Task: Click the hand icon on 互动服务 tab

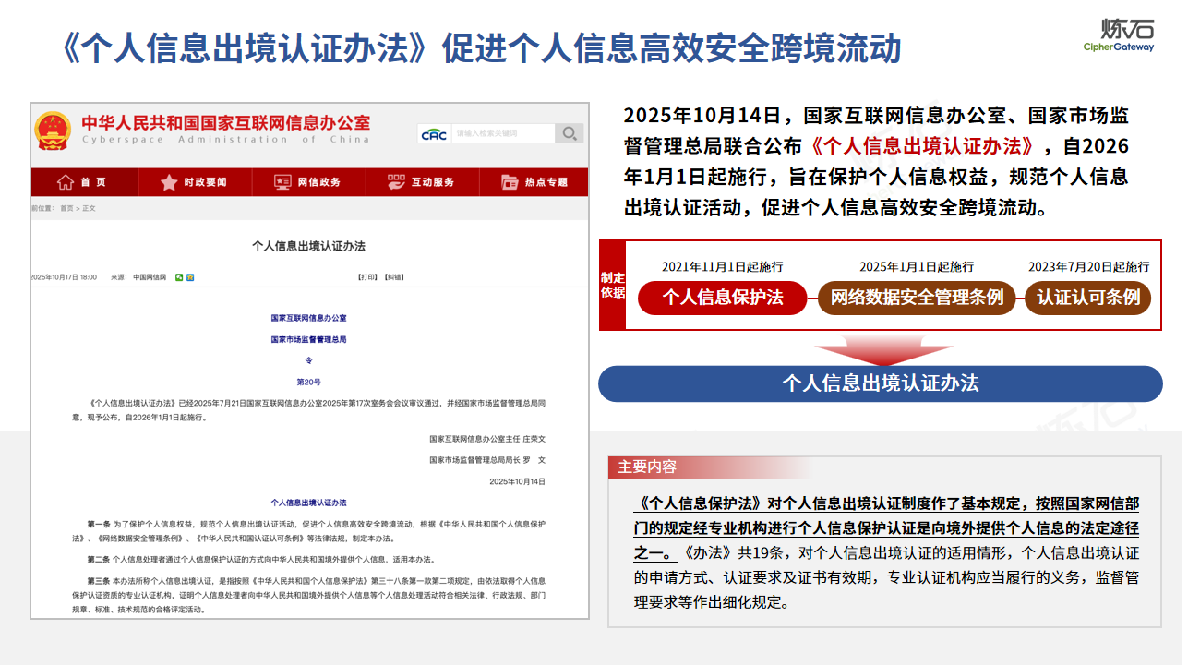Action: (x=397, y=182)
